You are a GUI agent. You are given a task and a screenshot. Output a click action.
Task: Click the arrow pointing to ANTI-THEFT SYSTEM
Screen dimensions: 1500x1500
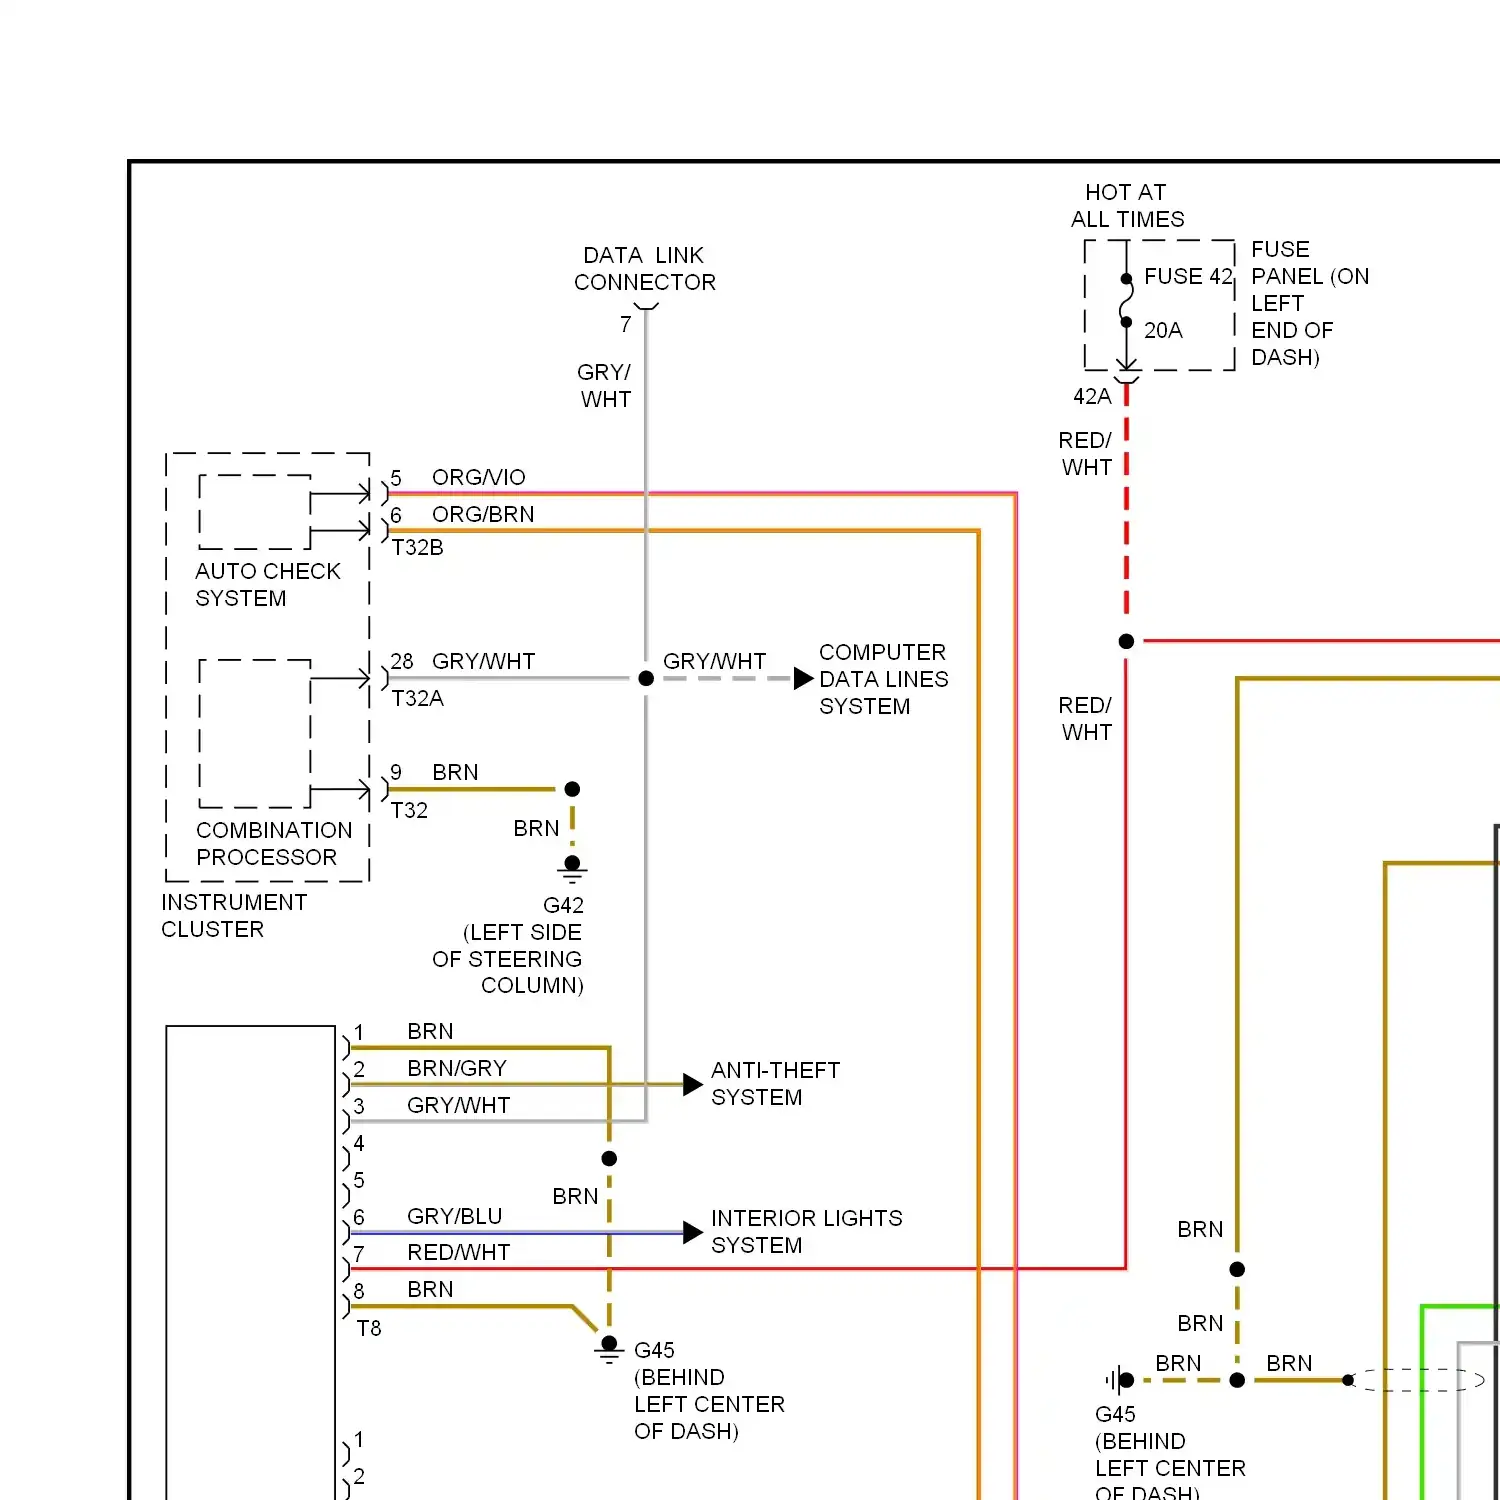point(693,1085)
